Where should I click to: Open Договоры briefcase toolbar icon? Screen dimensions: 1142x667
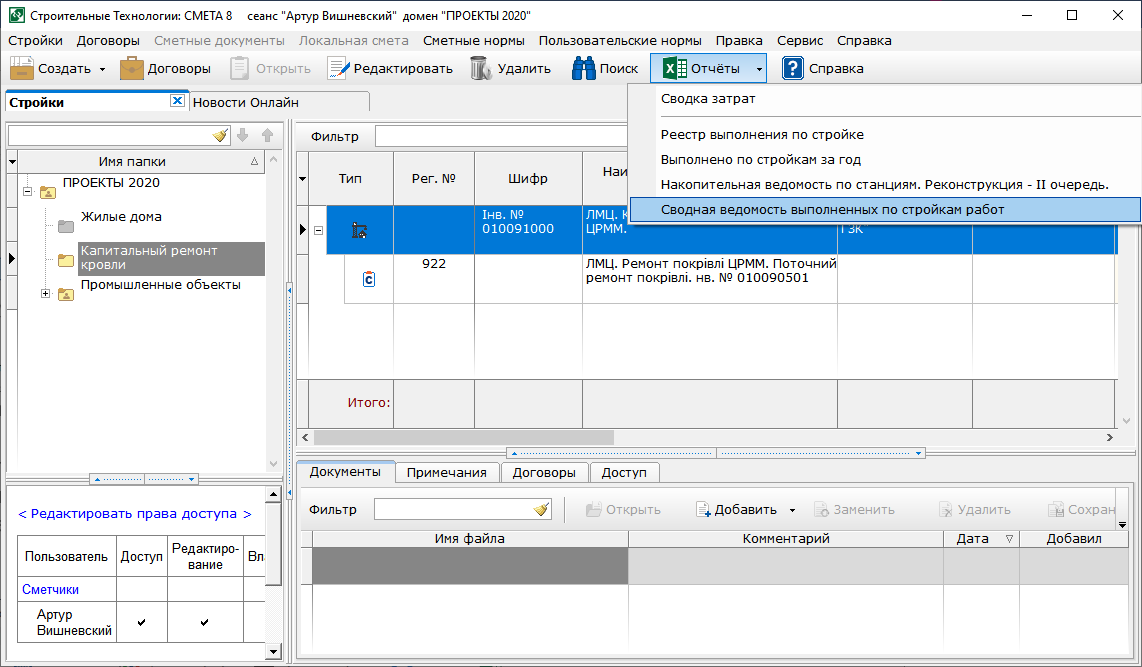tap(132, 68)
